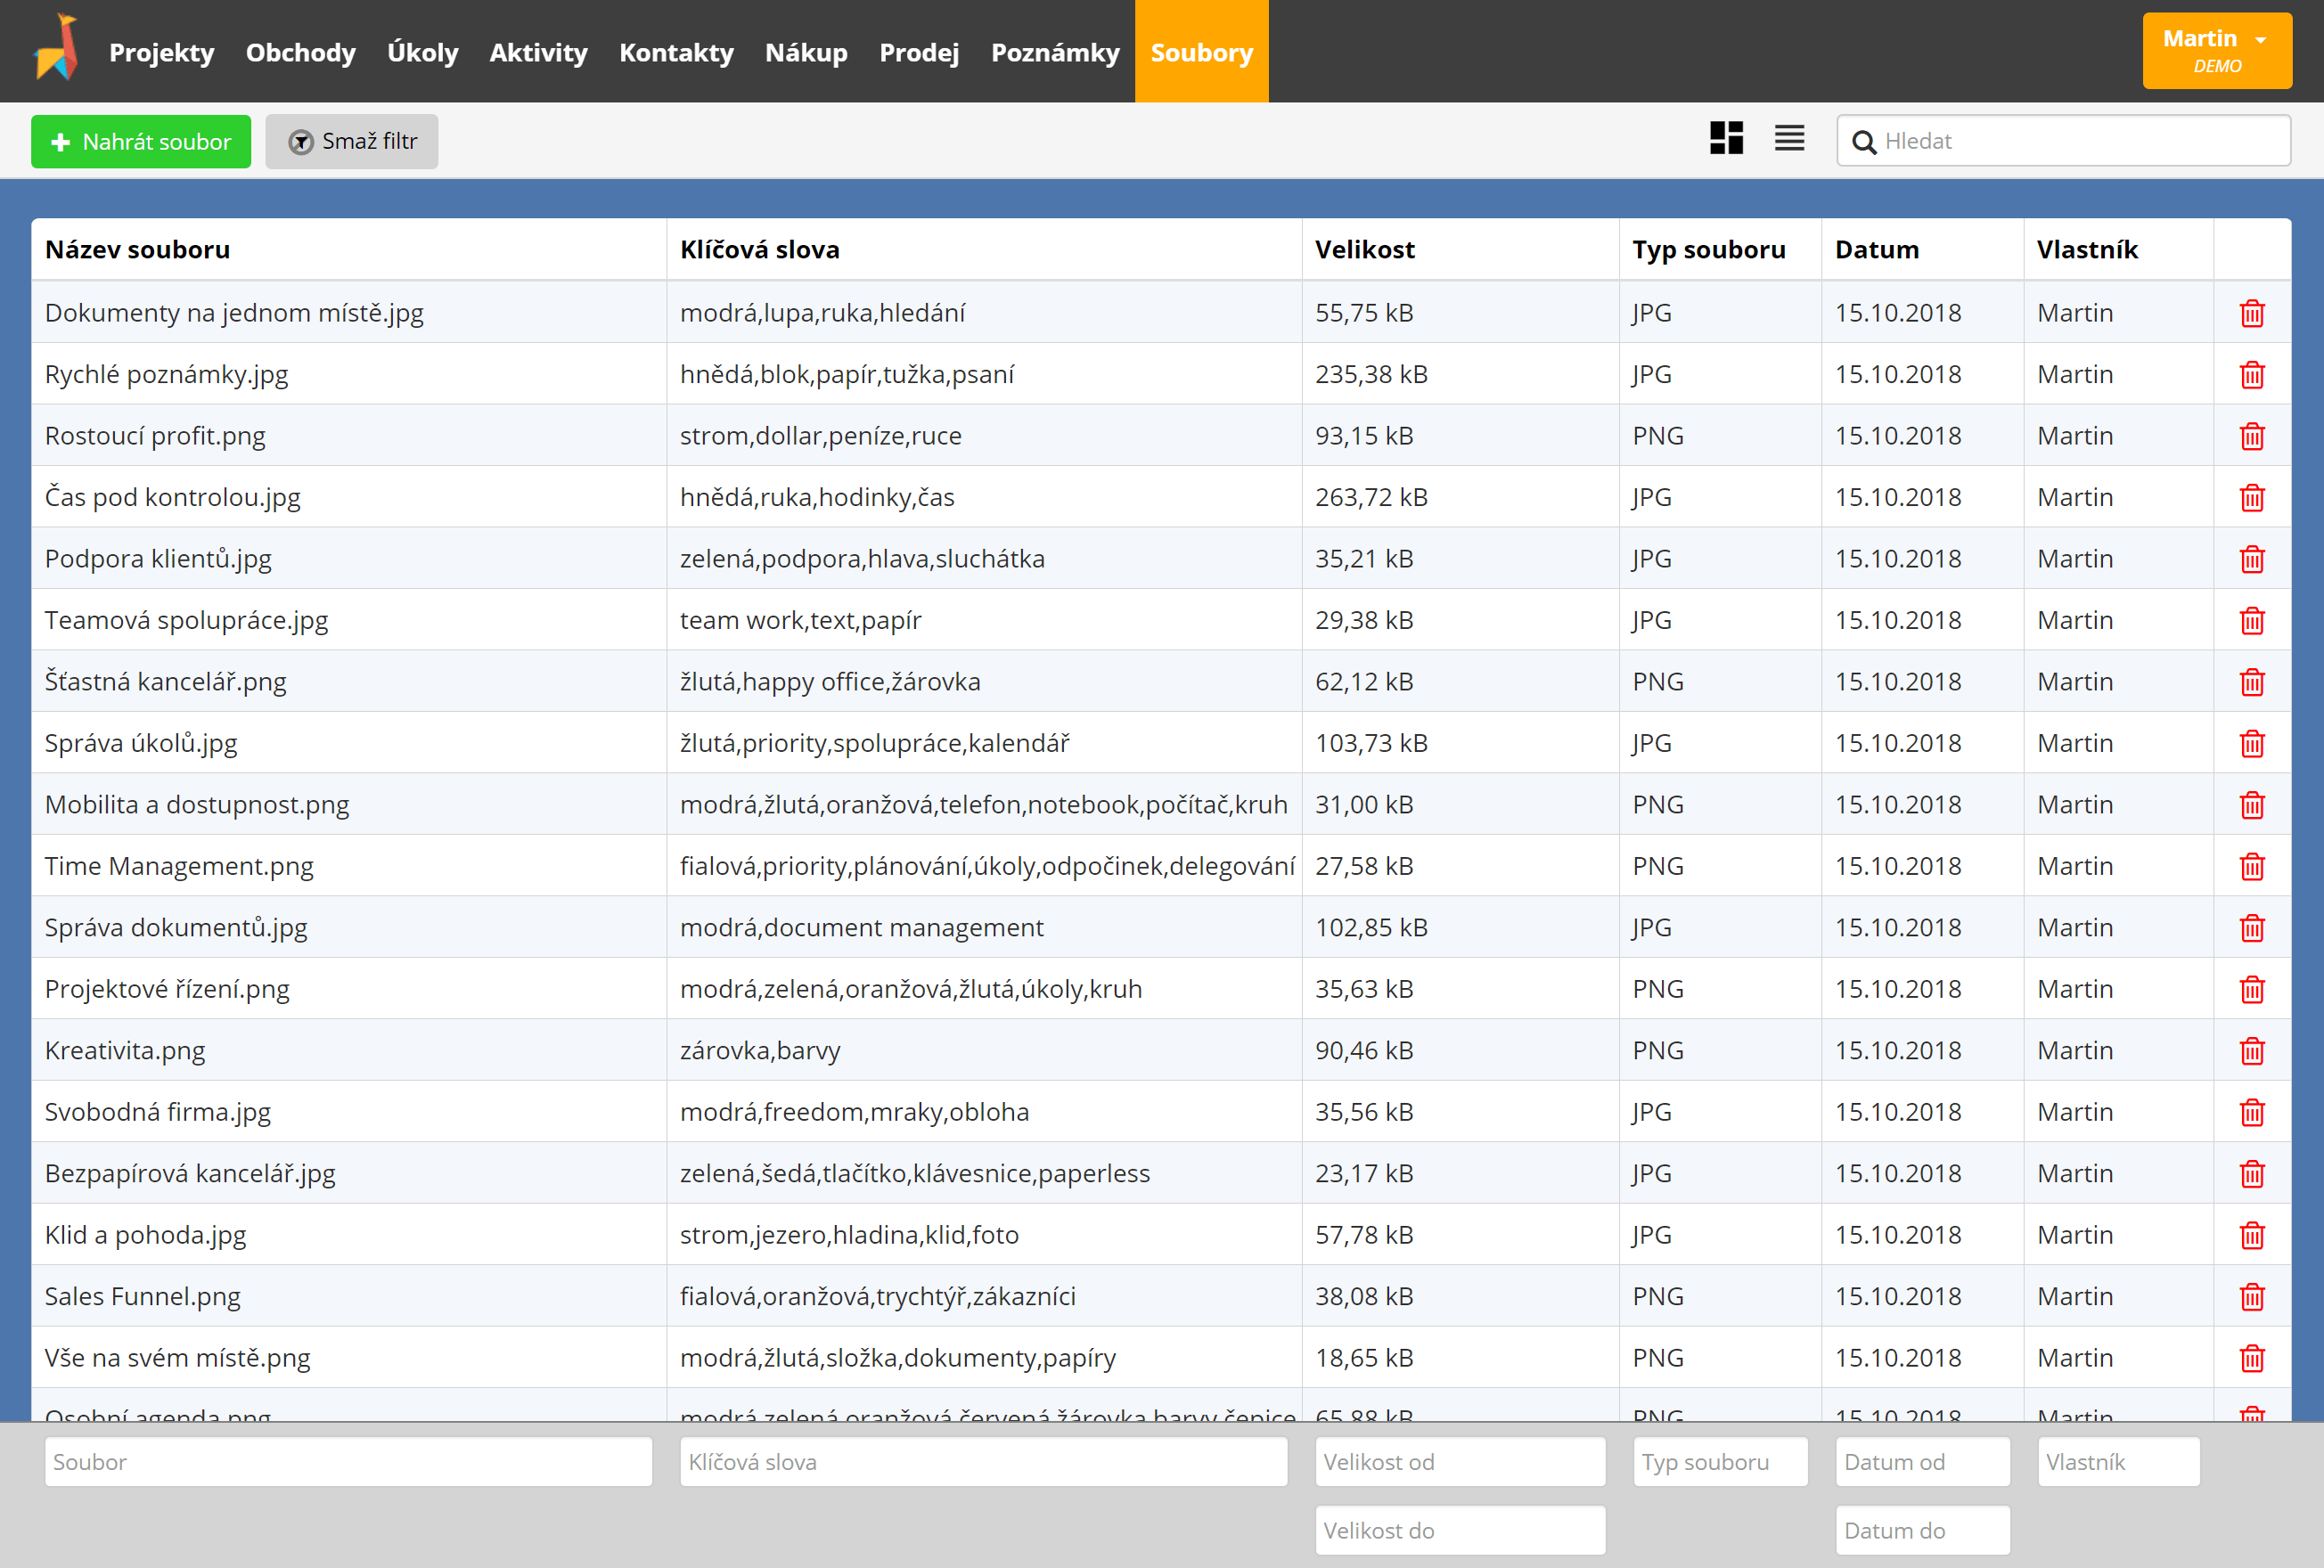The width and height of the screenshot is (2324, 1568).
Task: Delete file Projektové řízení.png
Action: [x=2251, y=990]
